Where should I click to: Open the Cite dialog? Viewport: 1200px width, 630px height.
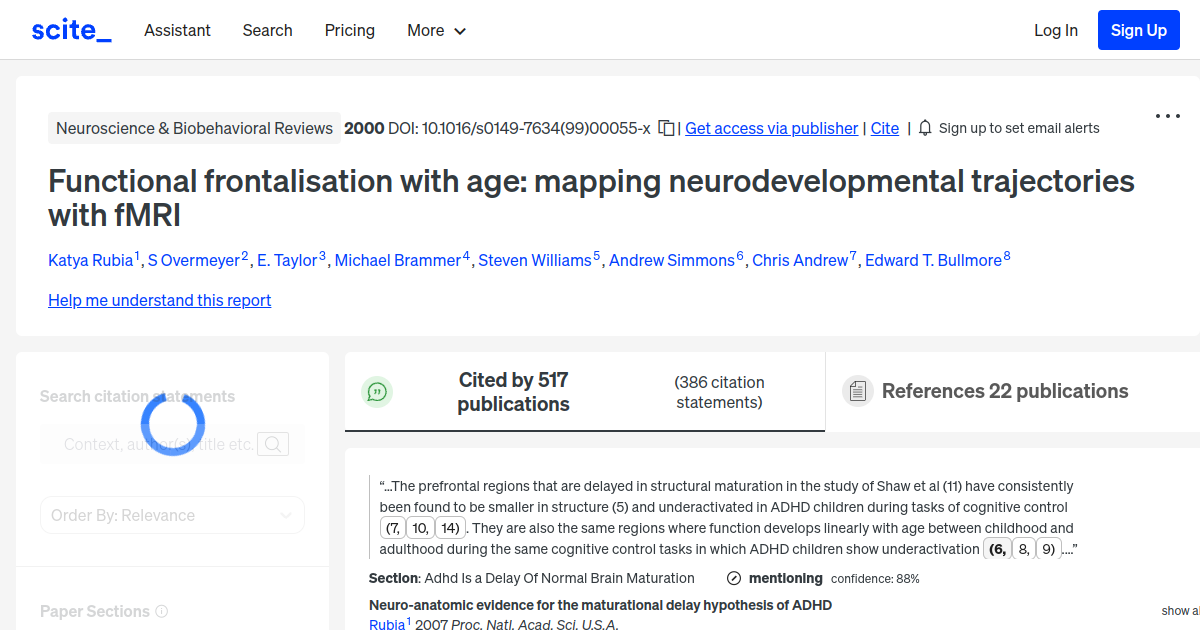click(884, 128)
